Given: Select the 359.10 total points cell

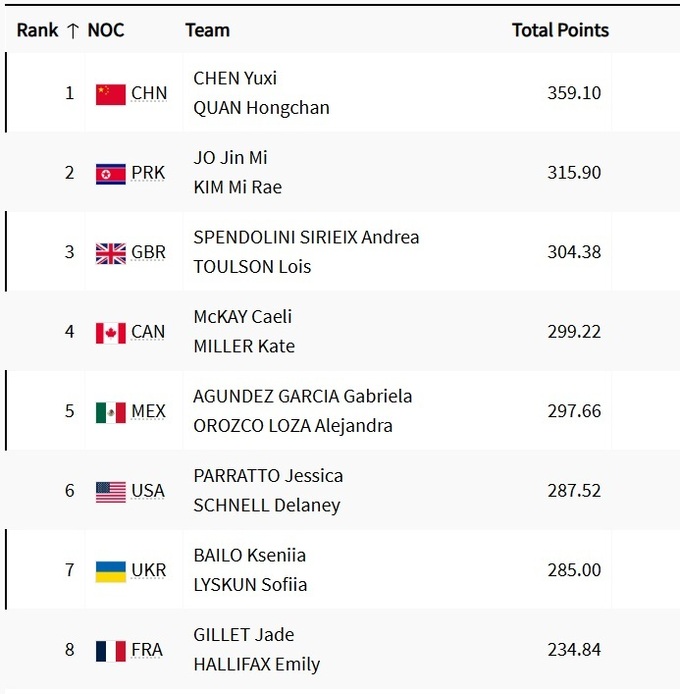Looking at the screenshot, I should pos(574,93).
